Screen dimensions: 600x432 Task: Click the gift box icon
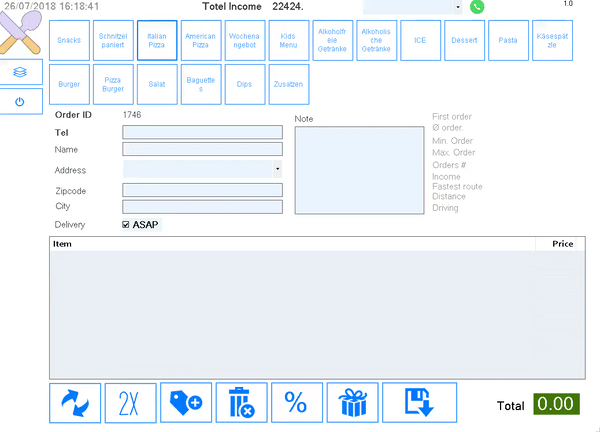coord(352,403)
